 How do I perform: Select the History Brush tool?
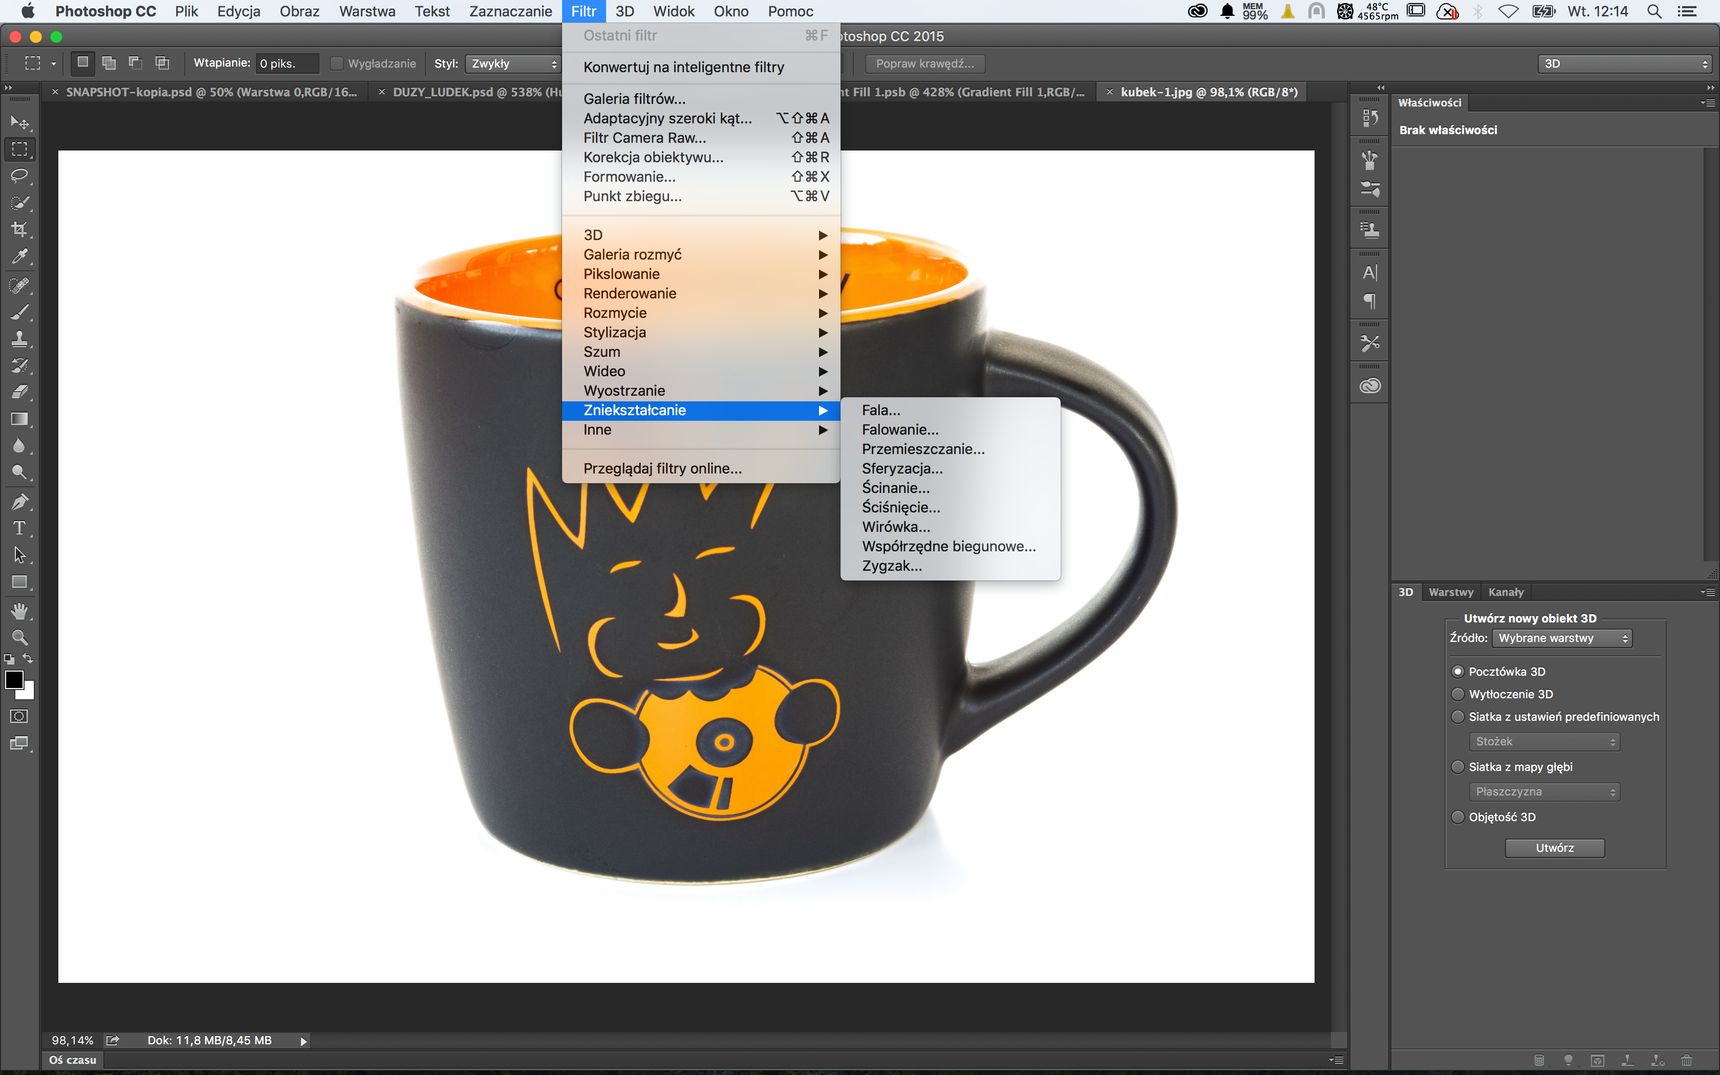[x=19, y=366]
